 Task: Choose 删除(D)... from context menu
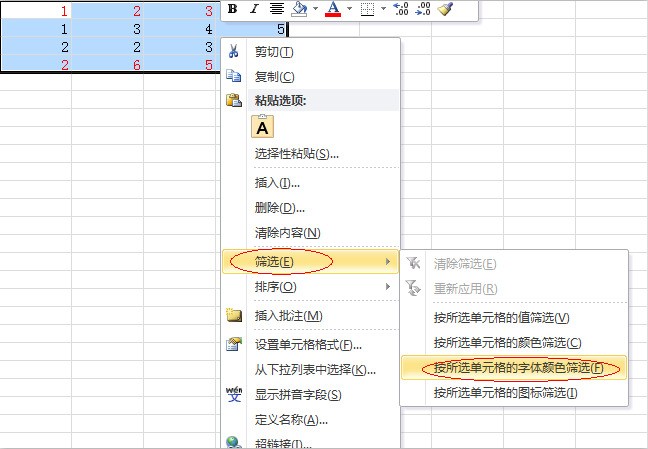tap(310, 208)
